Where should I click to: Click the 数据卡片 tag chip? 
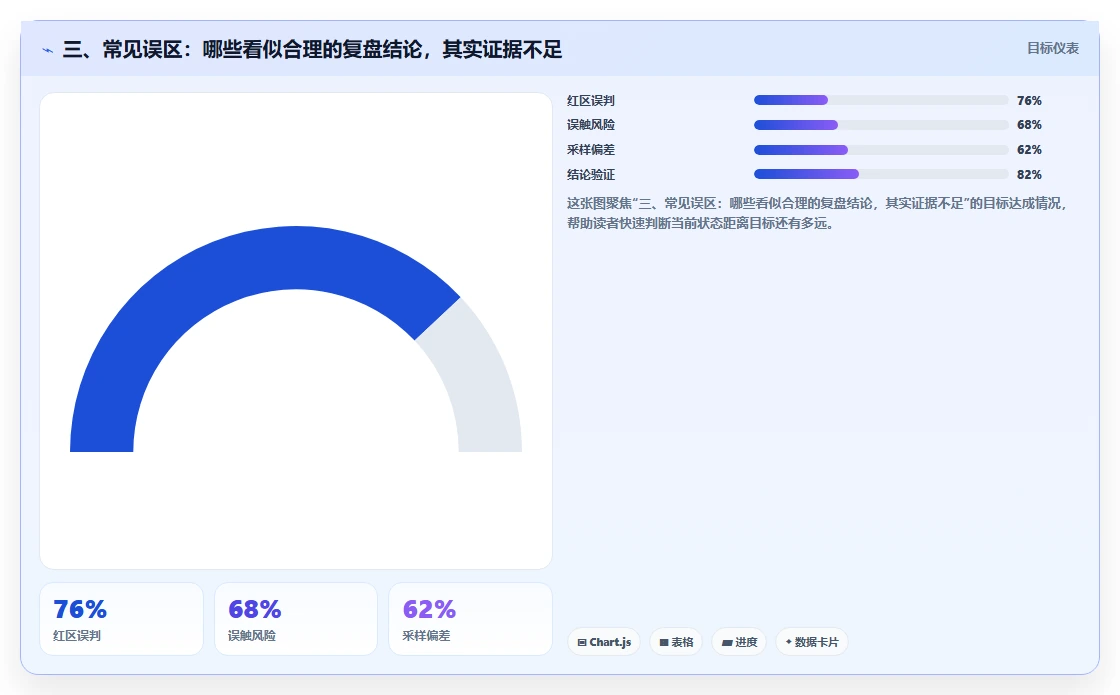coord(811,641)
